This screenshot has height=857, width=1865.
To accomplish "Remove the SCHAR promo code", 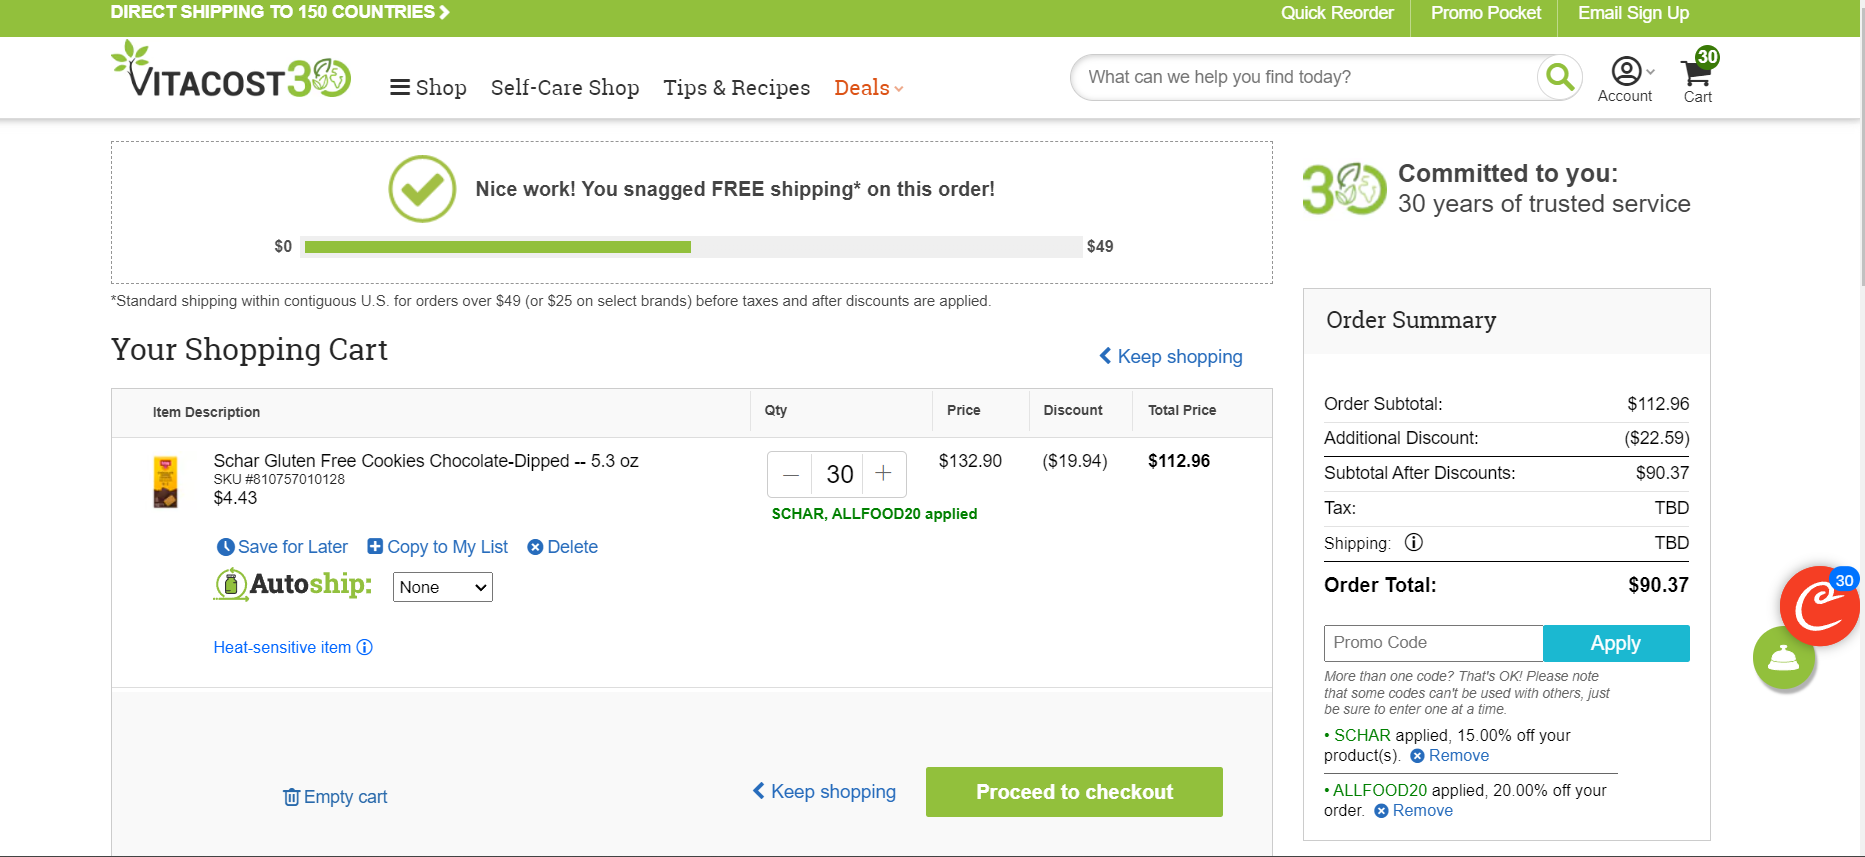I will [x=1449, y=756].
